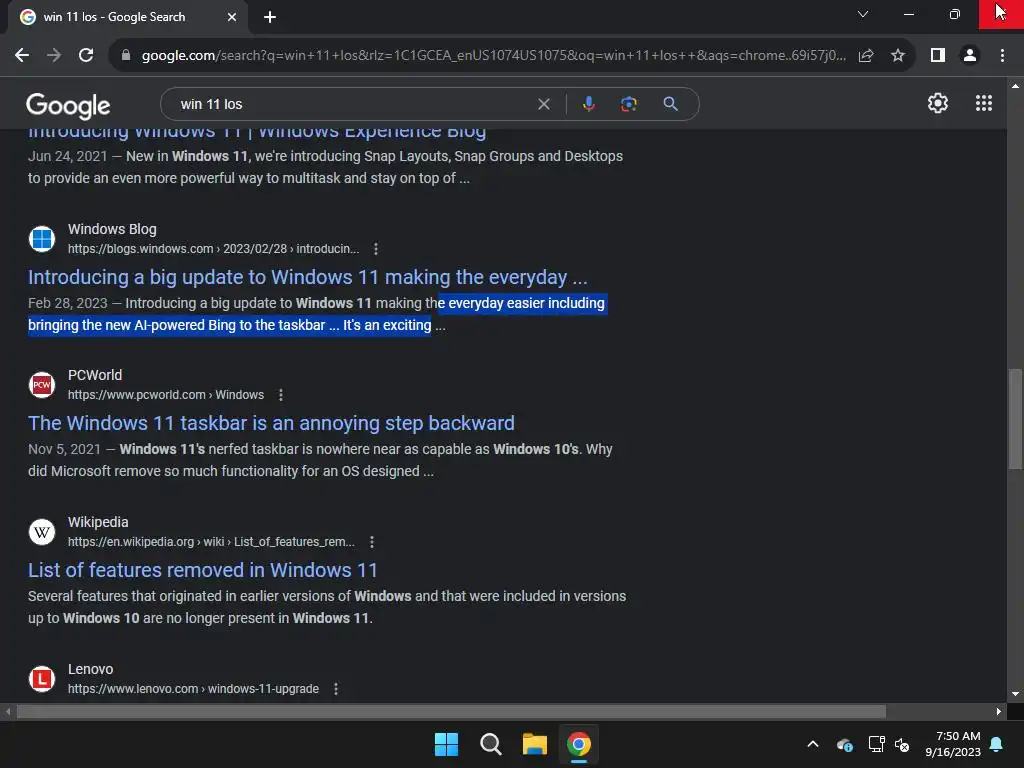Open the partially visible Windows Experience Blog link
The image size is (1024, 768).
pos(257,133)
